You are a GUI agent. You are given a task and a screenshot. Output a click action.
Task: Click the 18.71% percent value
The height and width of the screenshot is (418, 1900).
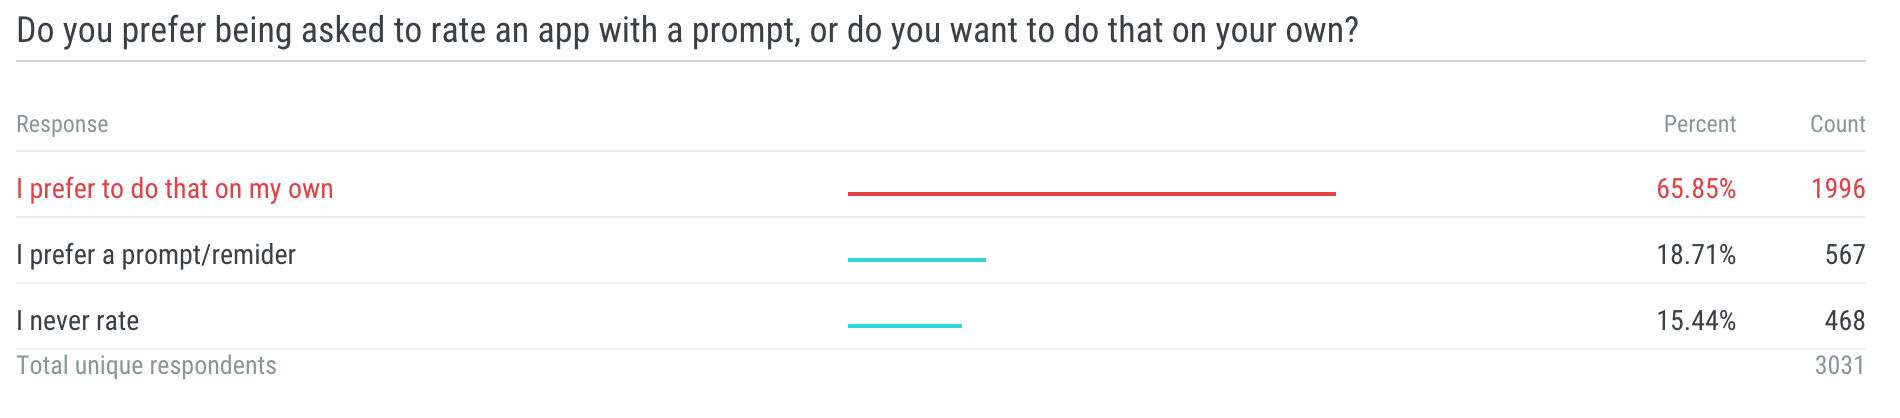tap(1696, 255)
